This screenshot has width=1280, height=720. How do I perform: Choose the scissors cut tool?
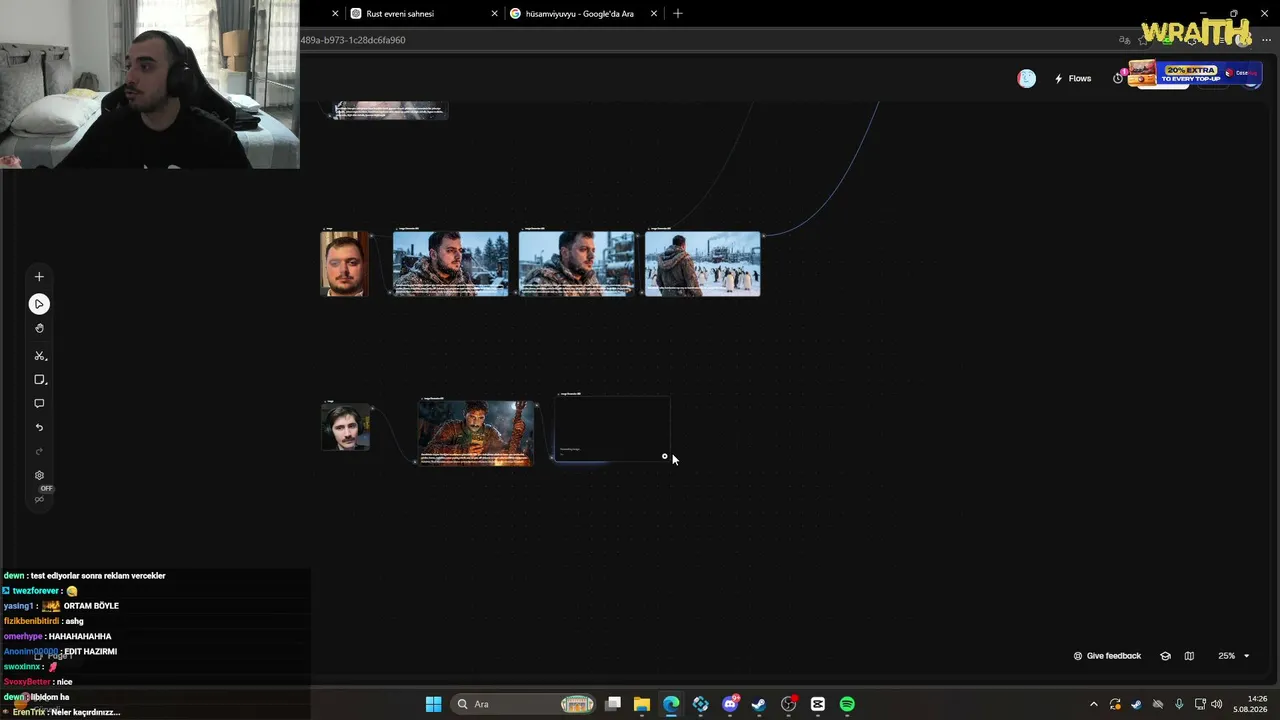point(39,356)
